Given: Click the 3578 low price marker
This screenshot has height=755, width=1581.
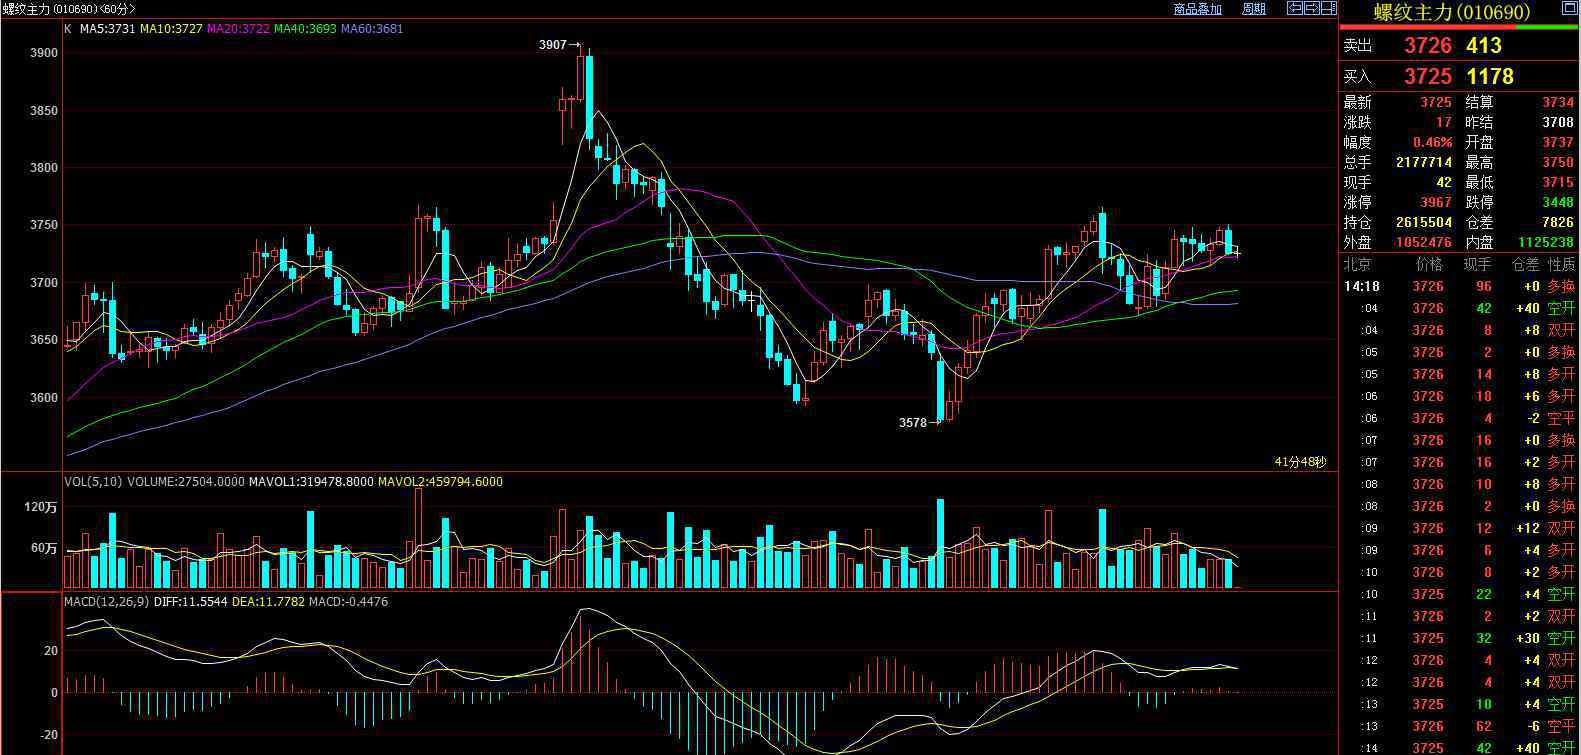Looking at the screenshot, I should pyautogui.click(x=912, y=423).
